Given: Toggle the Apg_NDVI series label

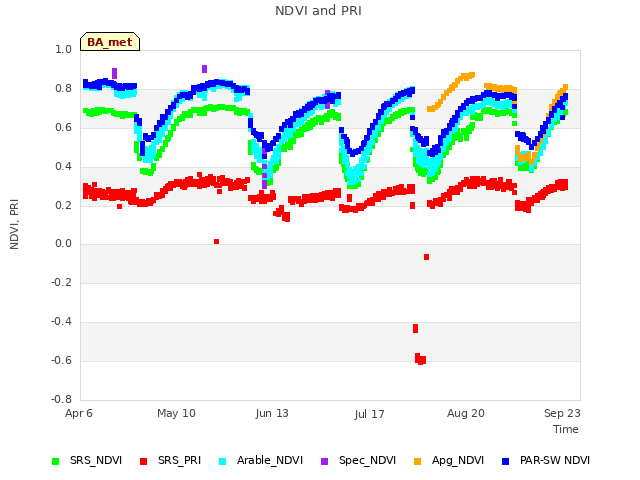Looking at the screenshot, I should tap(458, 460).
